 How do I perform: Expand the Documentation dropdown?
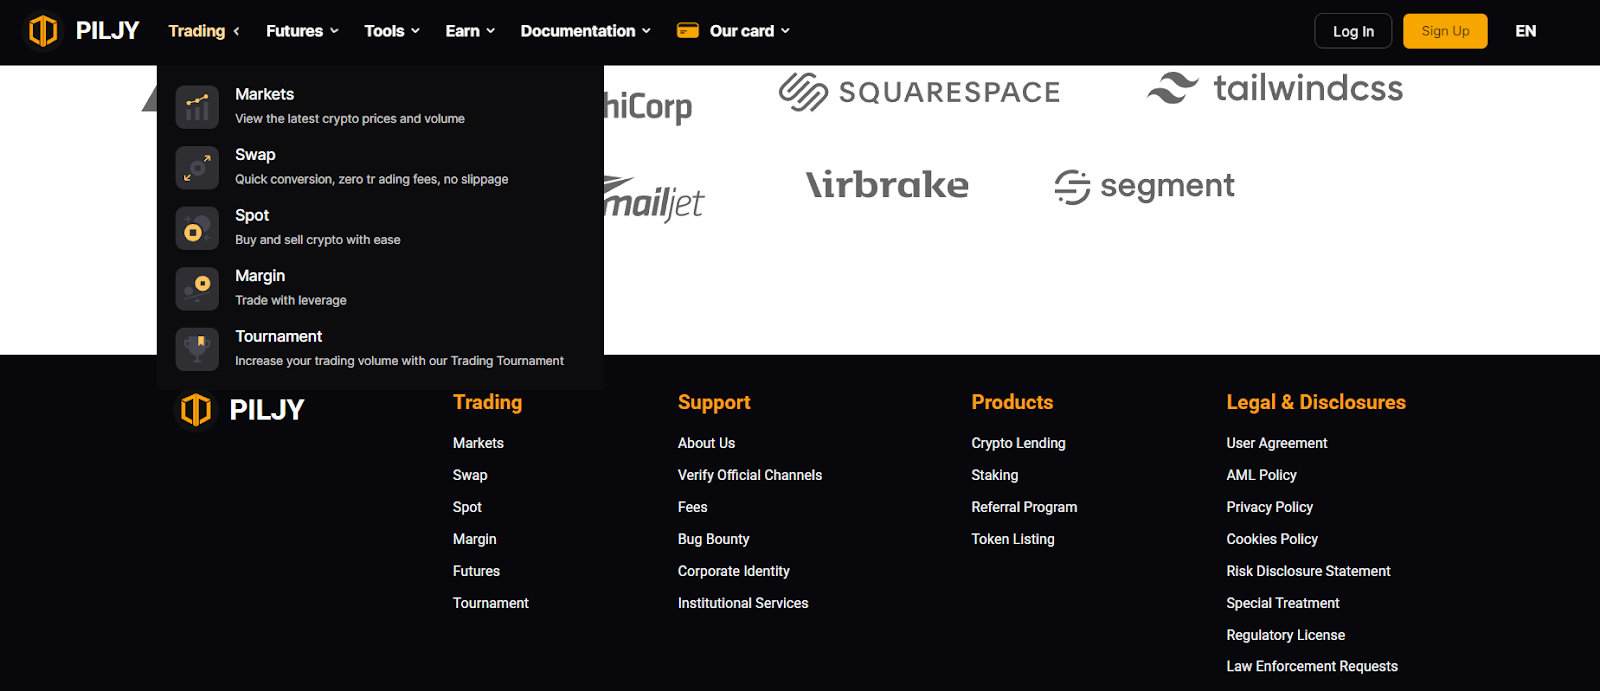click(586, 31)
